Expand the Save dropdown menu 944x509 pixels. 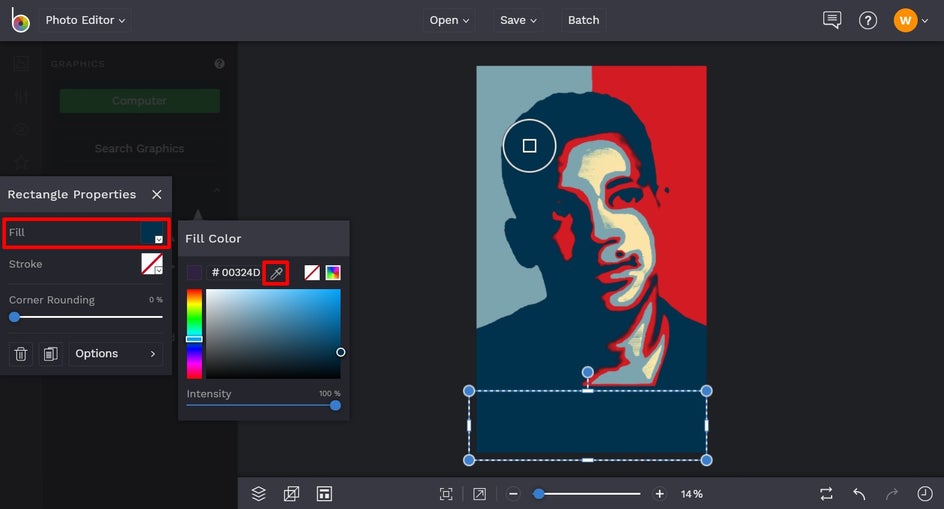pyautogui.click(x=519, y=20)
